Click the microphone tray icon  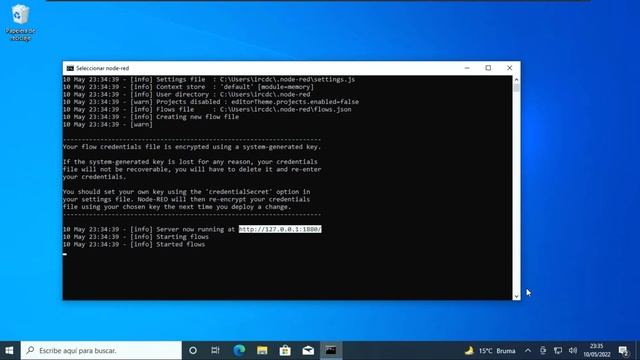click(x=543, y=351)
